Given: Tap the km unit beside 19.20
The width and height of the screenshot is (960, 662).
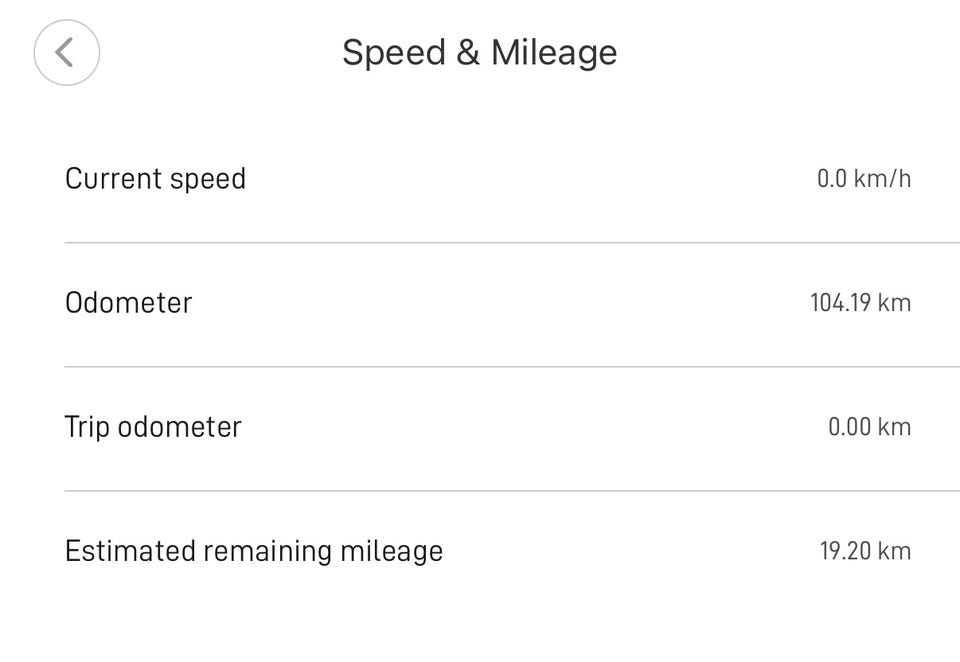Looking at the screenshot, I should 894,551.
